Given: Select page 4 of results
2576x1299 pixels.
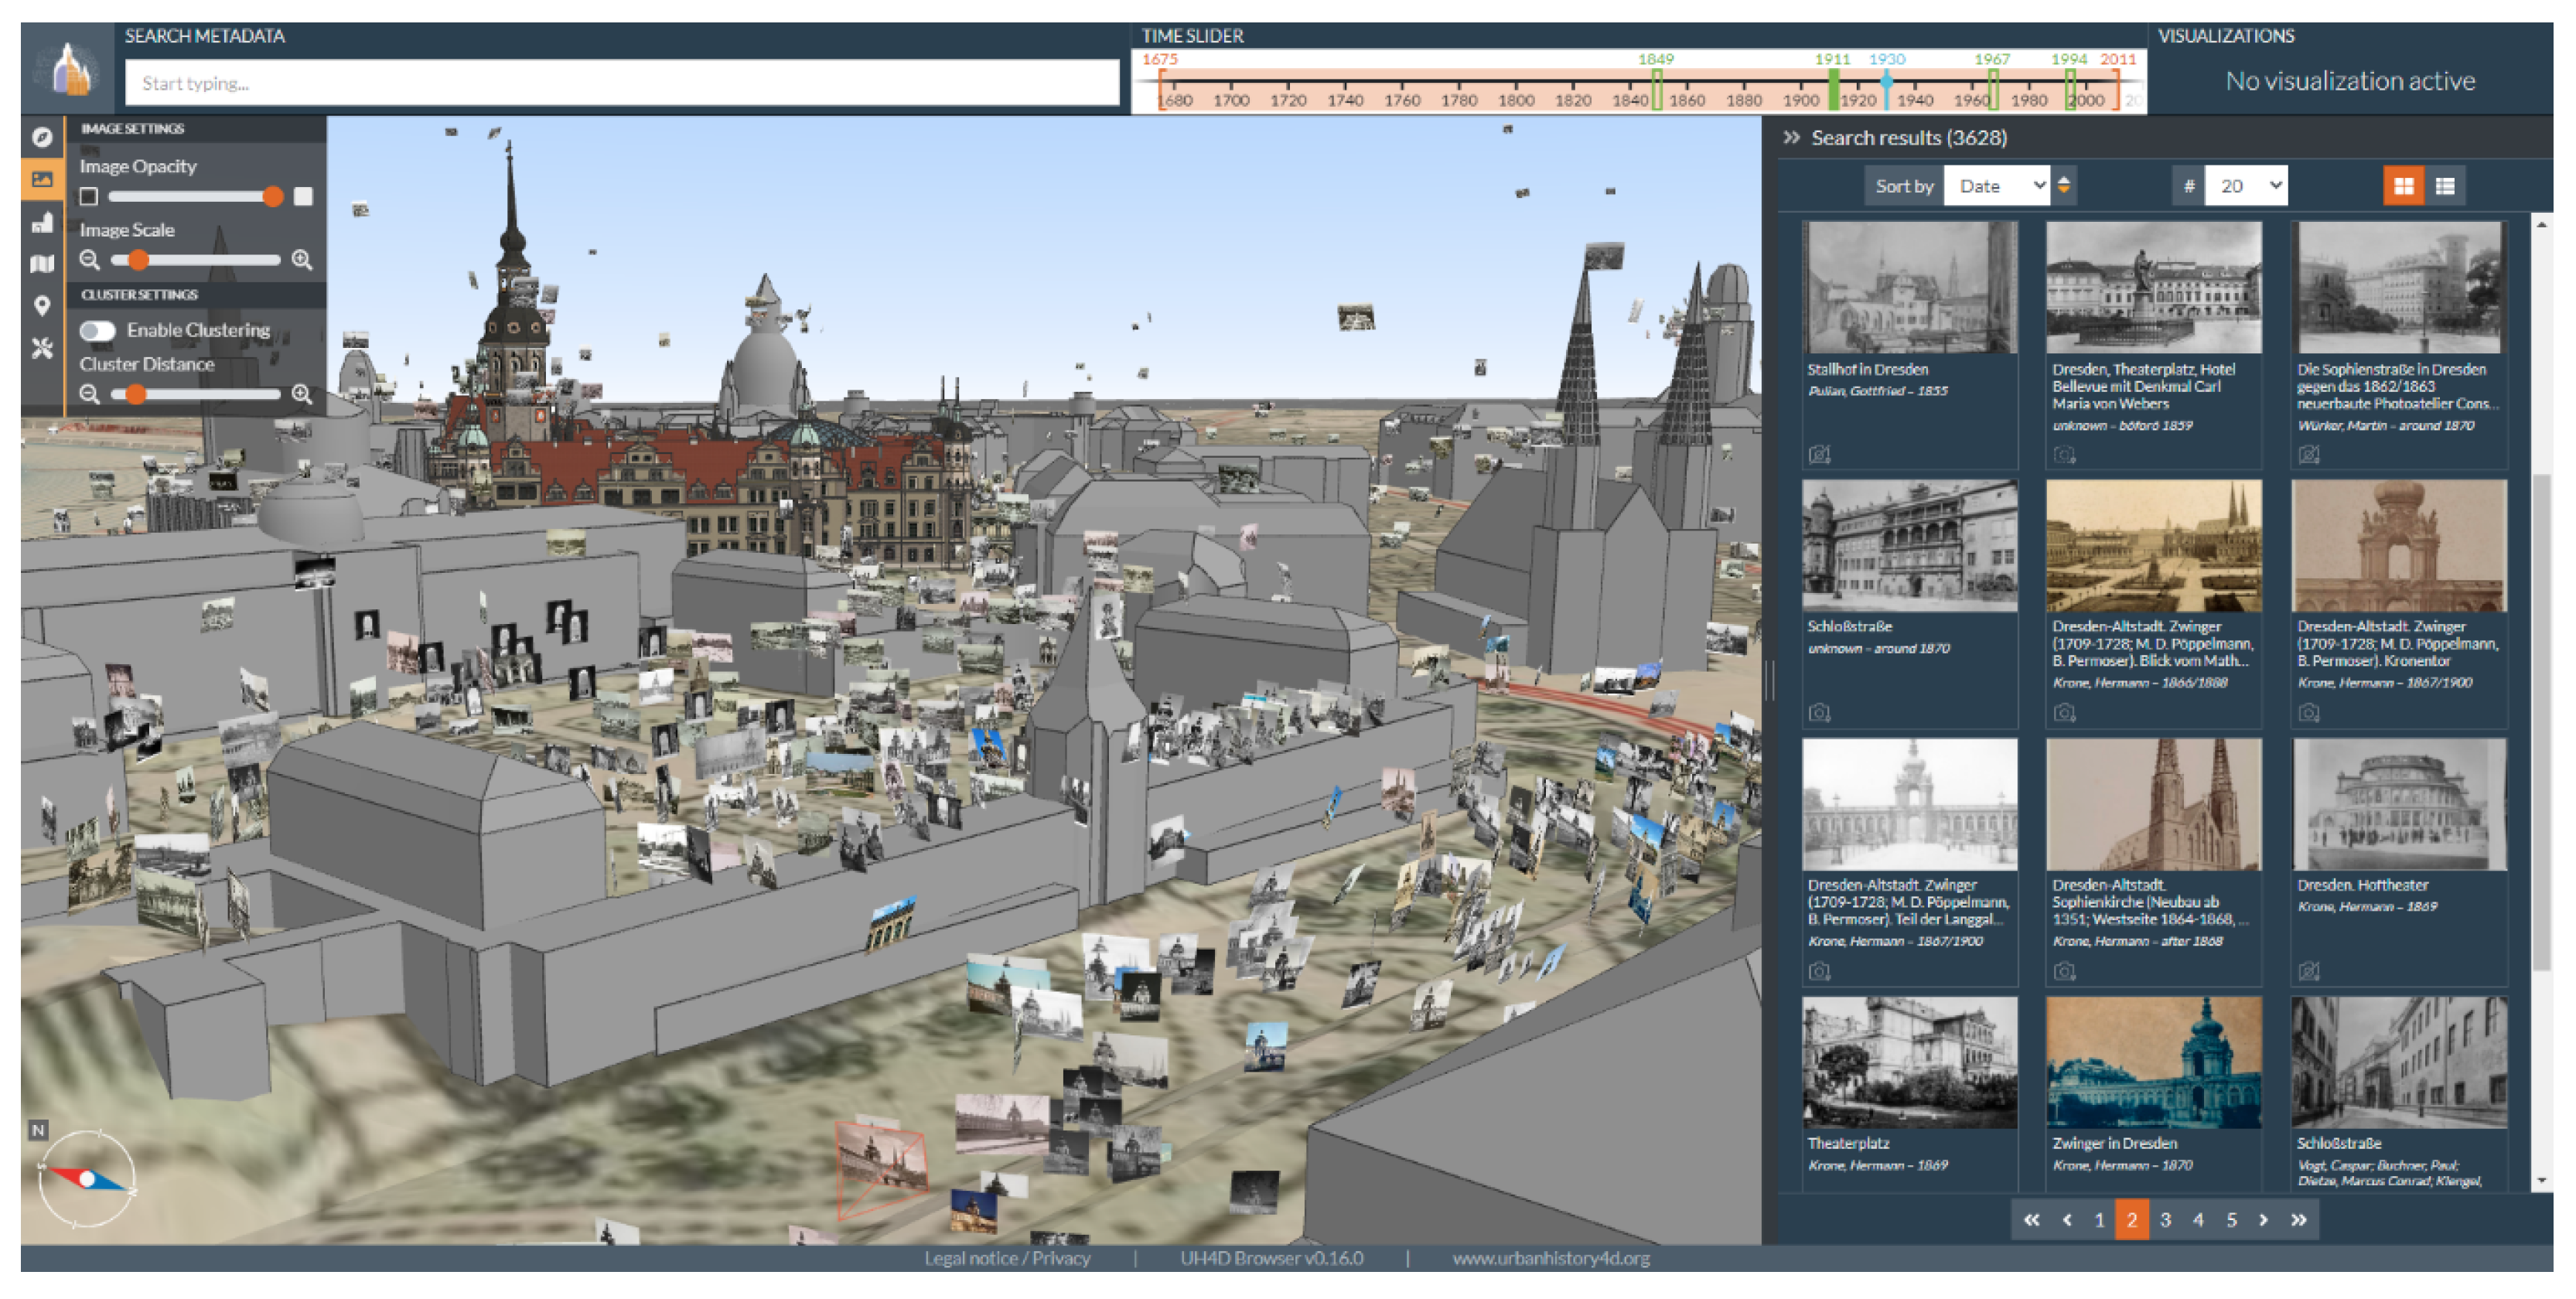Looking at the screenshot, I should [2198, 1220].
